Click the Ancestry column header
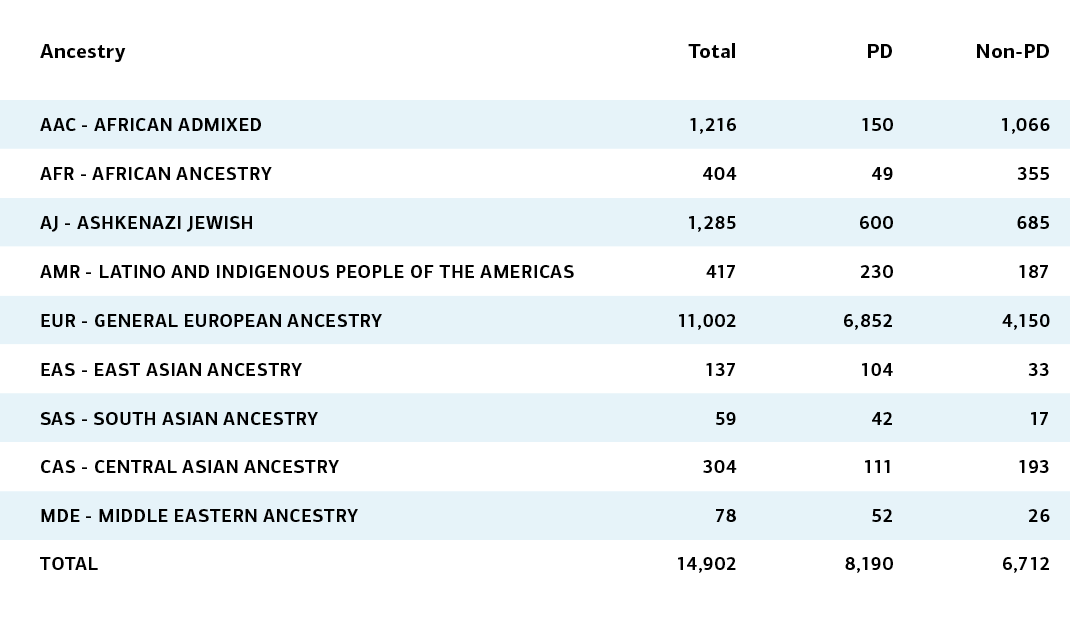This screenshot has width=1070, height=640. [x=83, y=52]
